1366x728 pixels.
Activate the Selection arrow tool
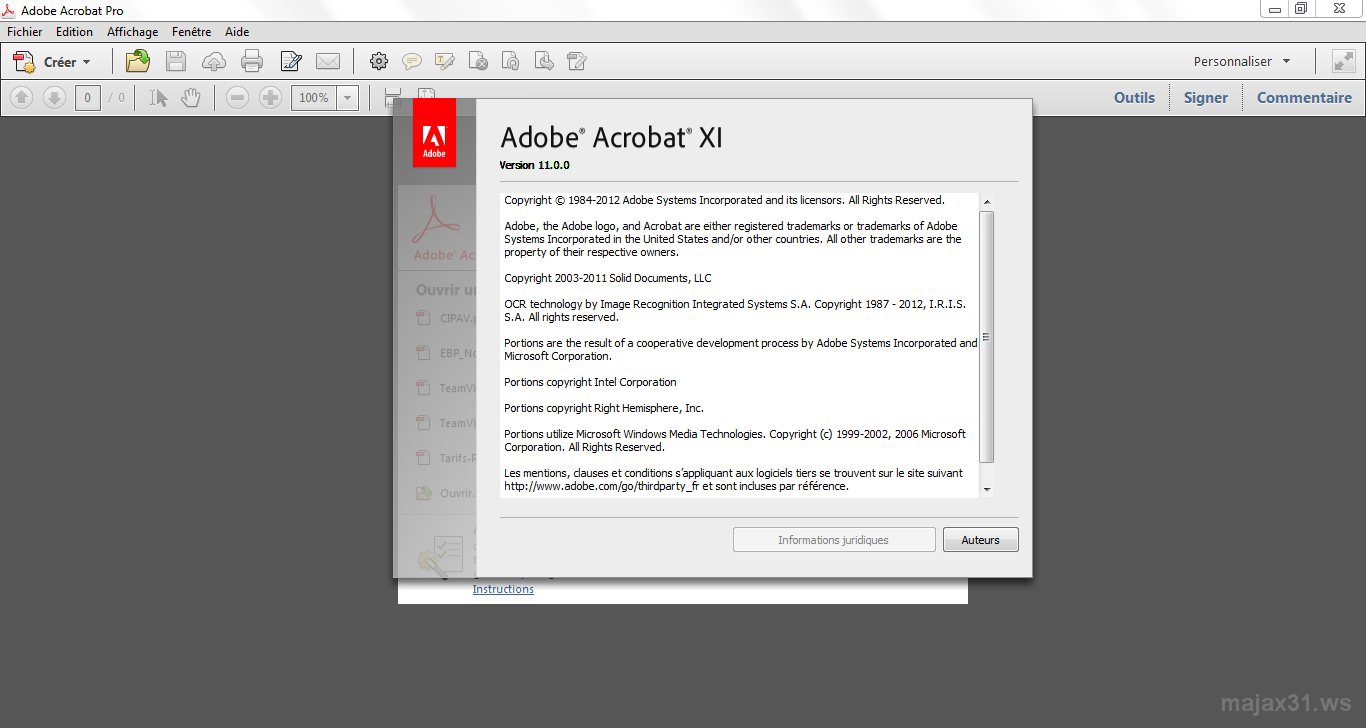[x=155, y=97]
